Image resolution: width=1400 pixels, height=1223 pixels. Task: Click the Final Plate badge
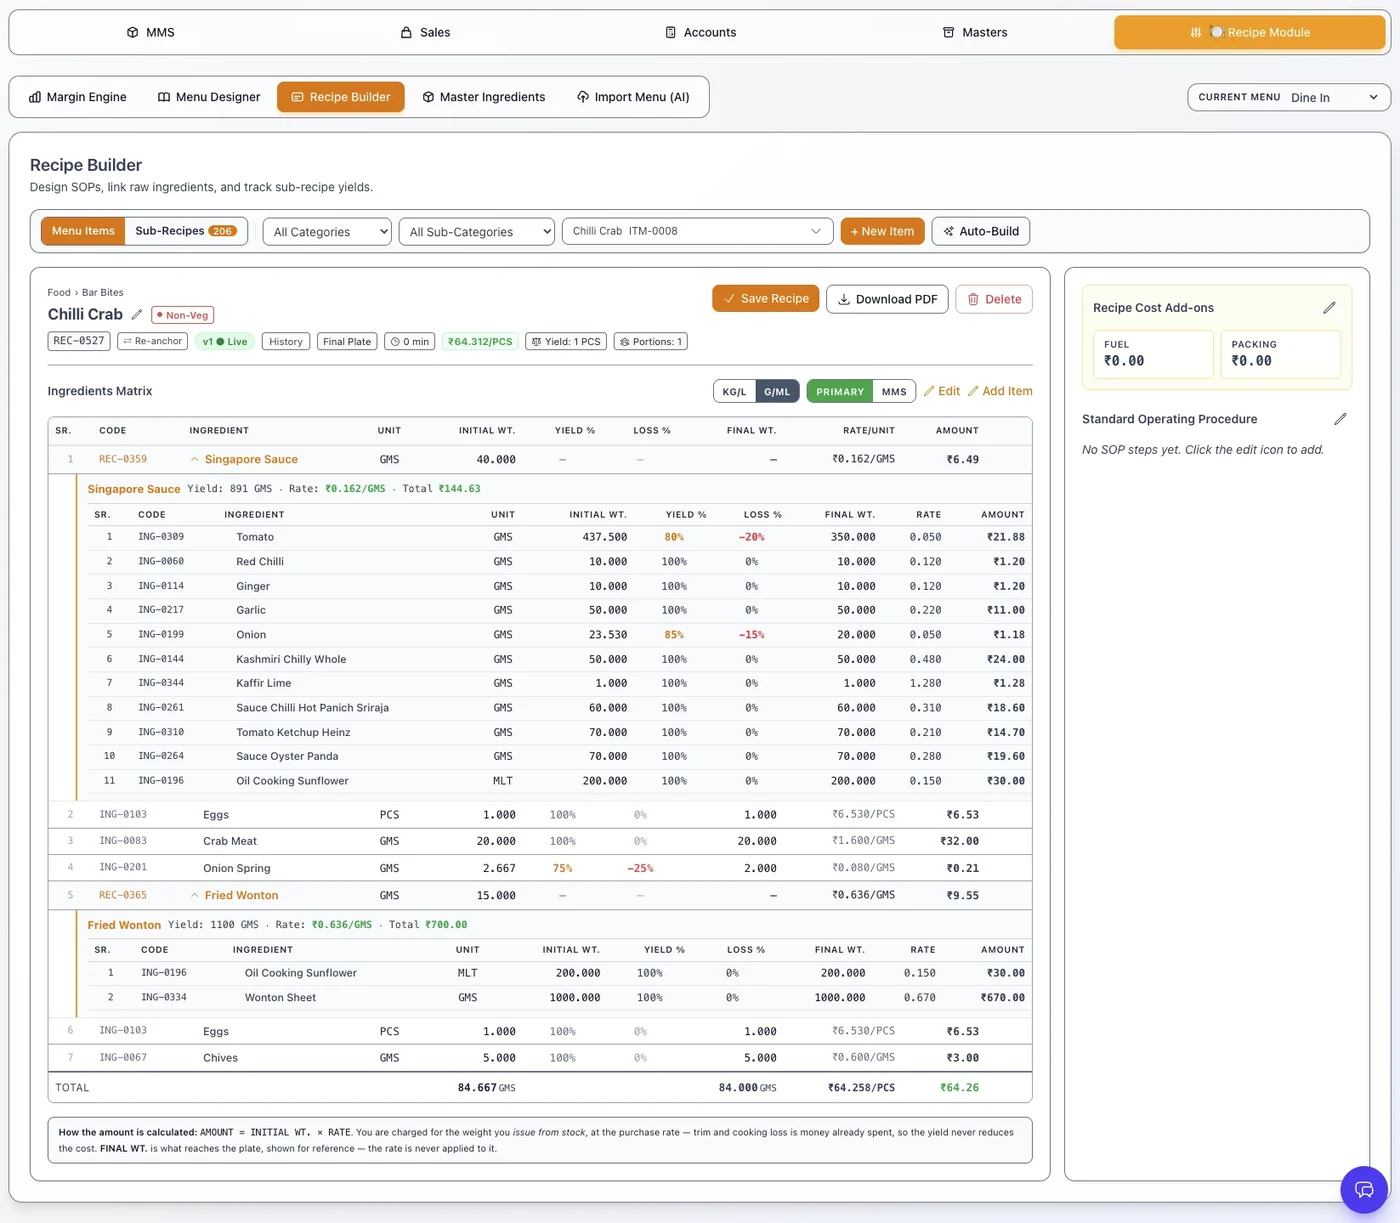point(347,341)
